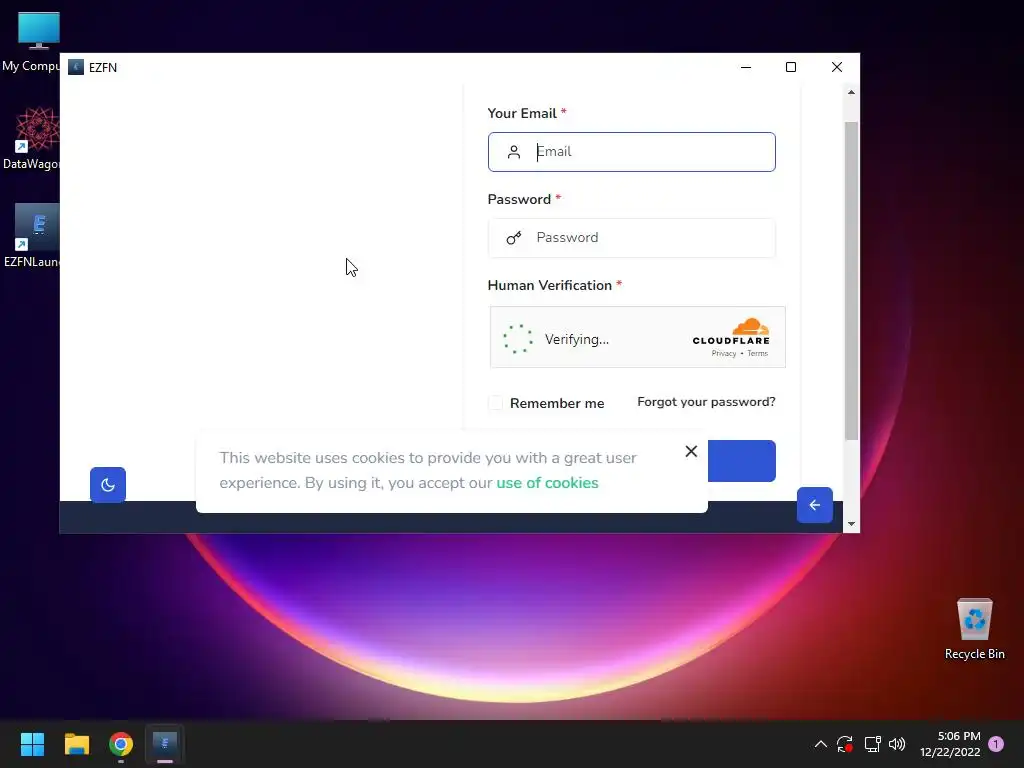
Task: Minimize the EZFN window
Action: (746, 67)
